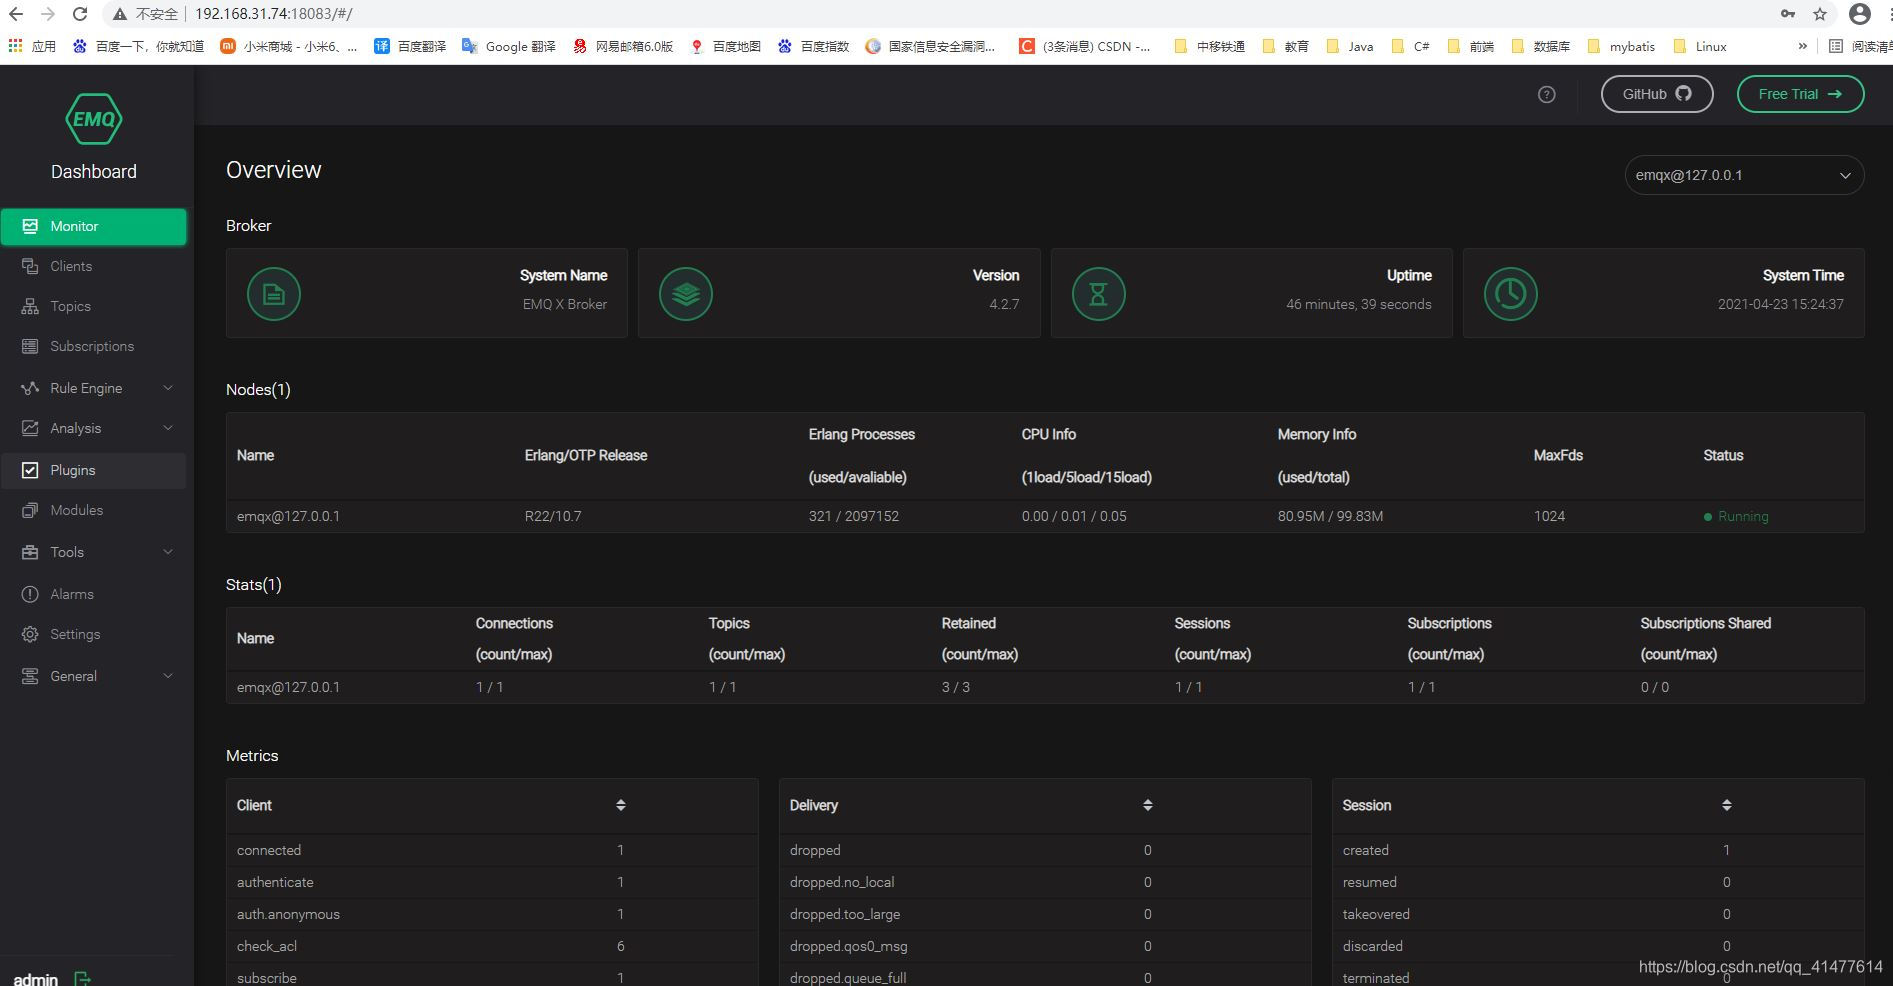Expand the Tools submenu chevron
Screen dimensions: 1893x986
tap(168, 552)
